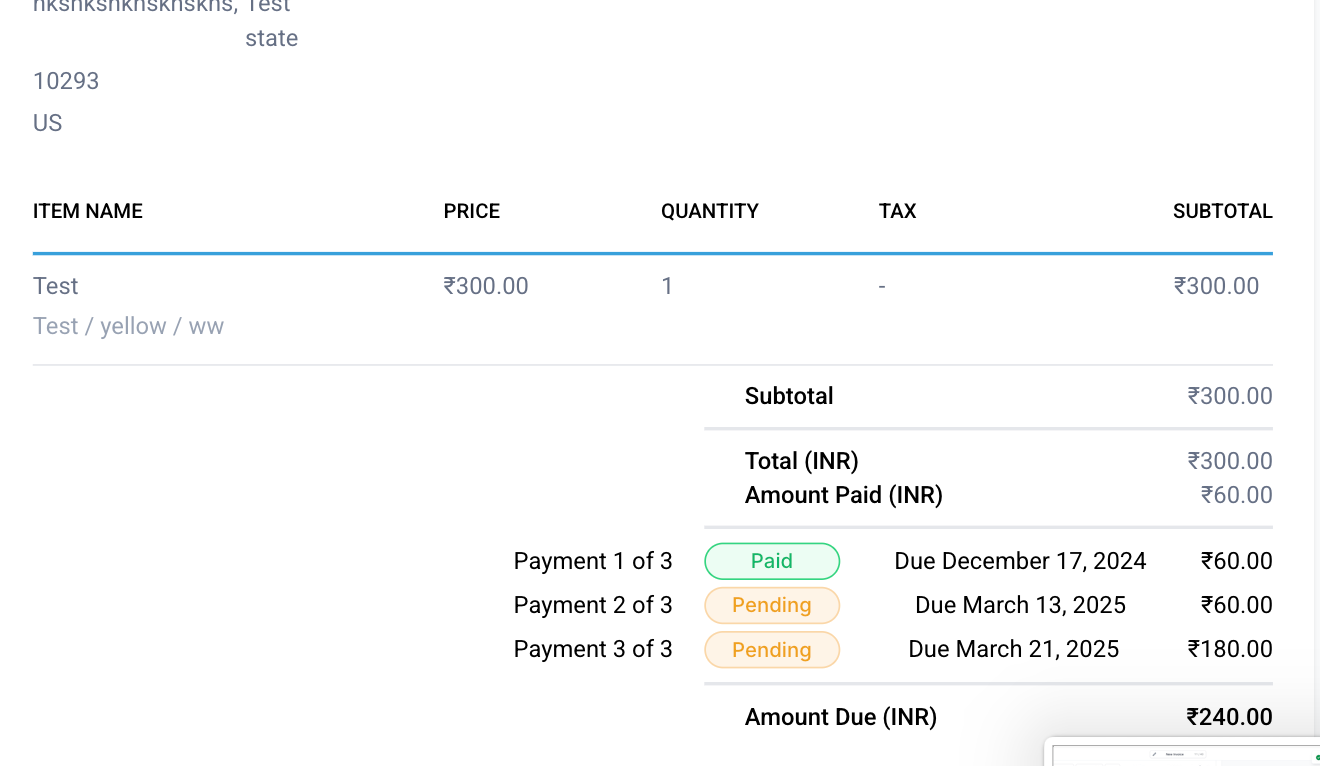Click the QUANTITY column header
1320x766 pixels.
click(x=709, y=211)
